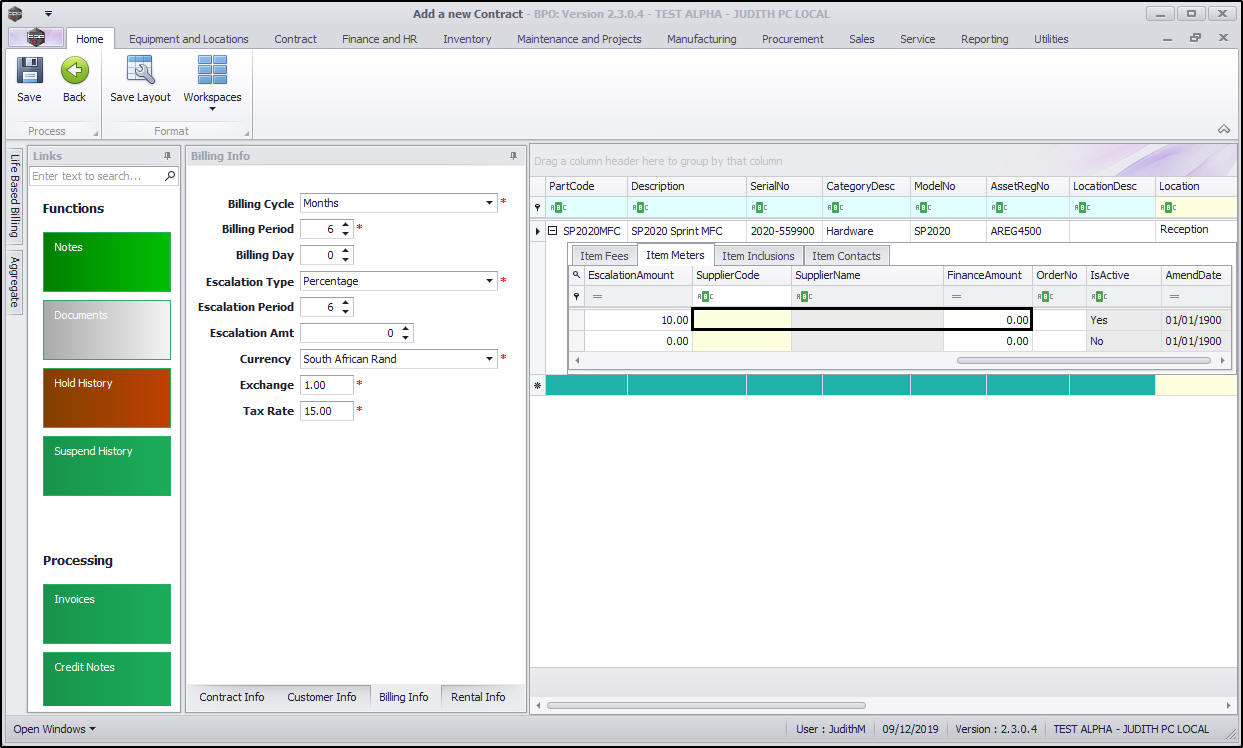Pin the Links panel

pyautogui.click(x=168, y=156)
